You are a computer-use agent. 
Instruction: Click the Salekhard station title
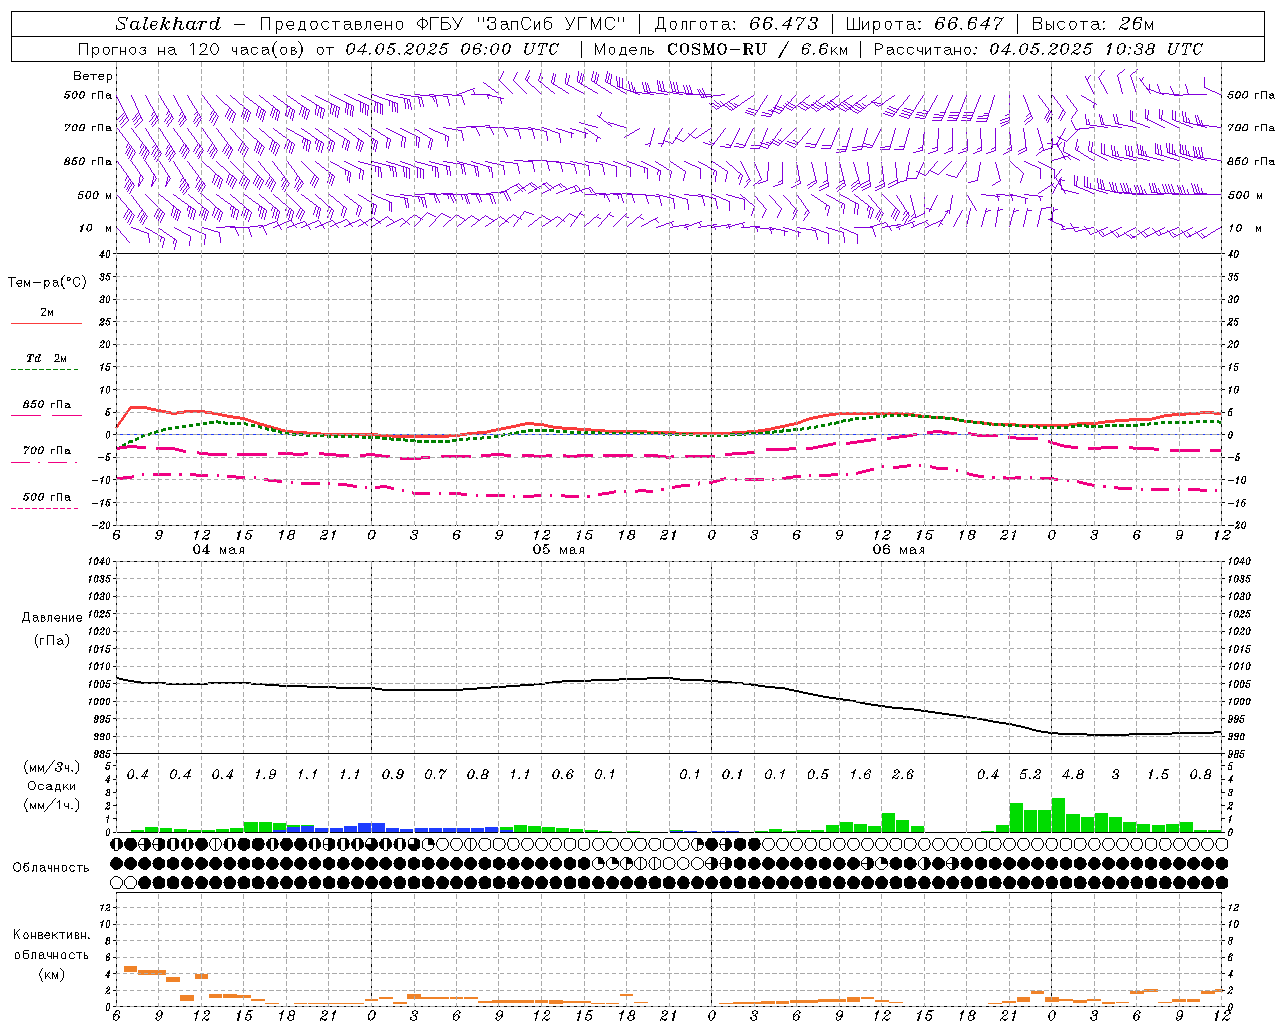(x=168, y=24)
